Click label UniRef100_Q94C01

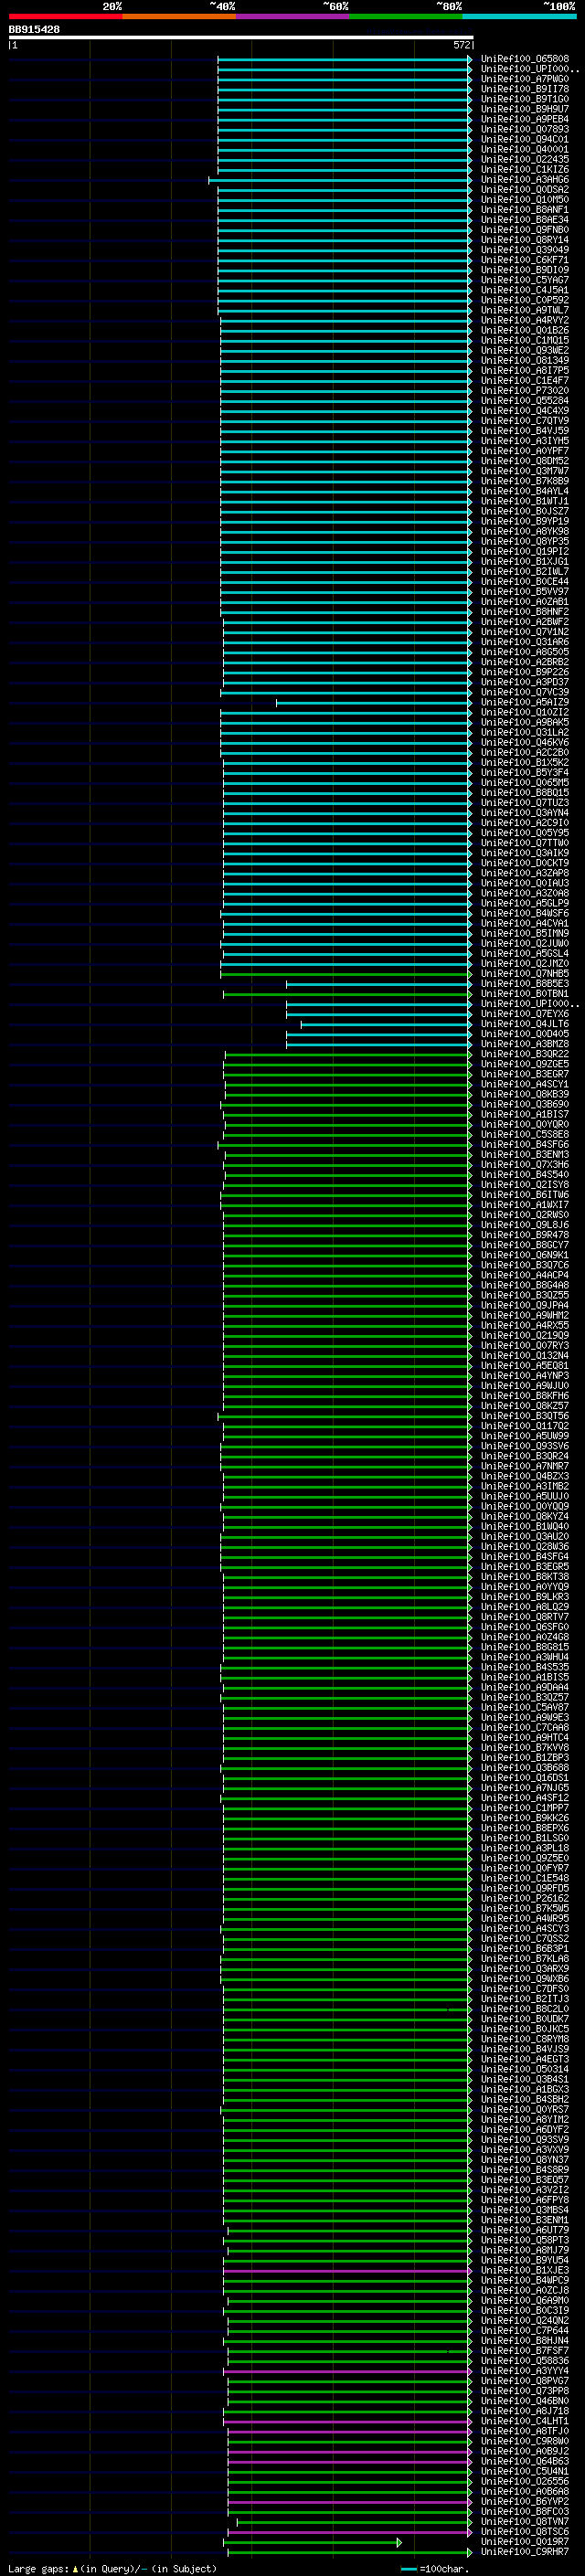tap(524, 139)
